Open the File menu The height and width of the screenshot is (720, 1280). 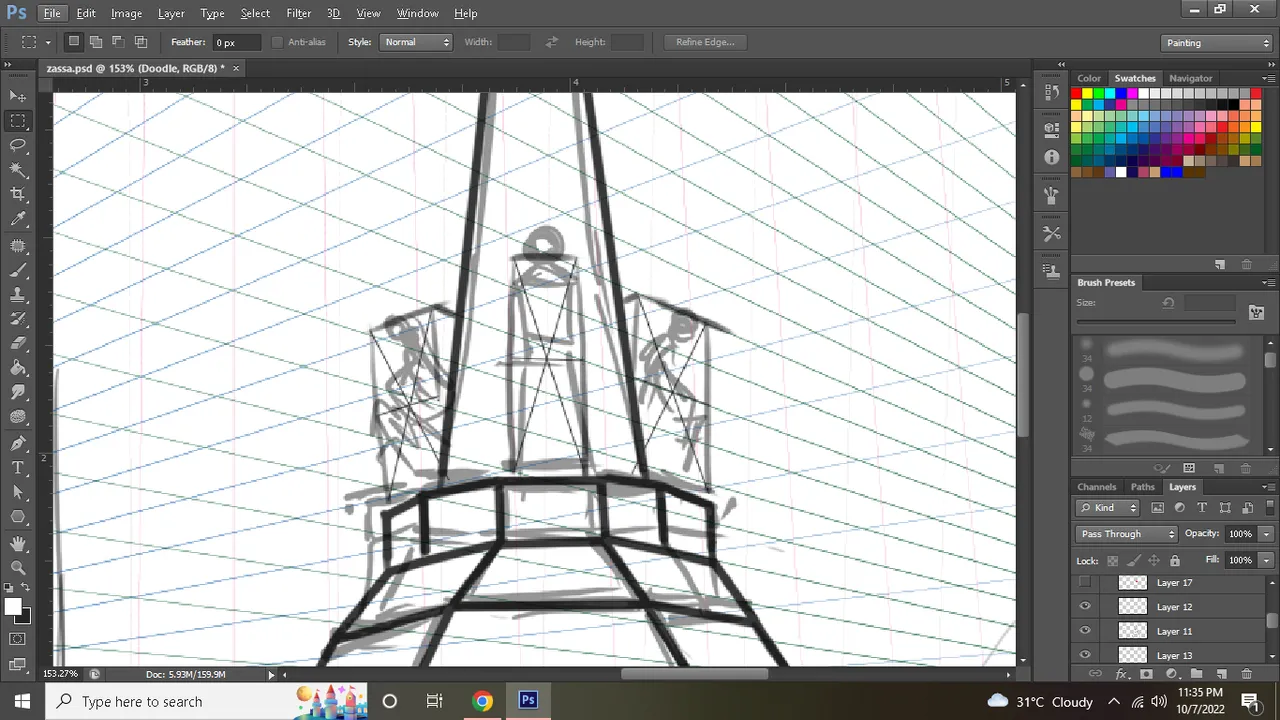(x=52, y=13)
